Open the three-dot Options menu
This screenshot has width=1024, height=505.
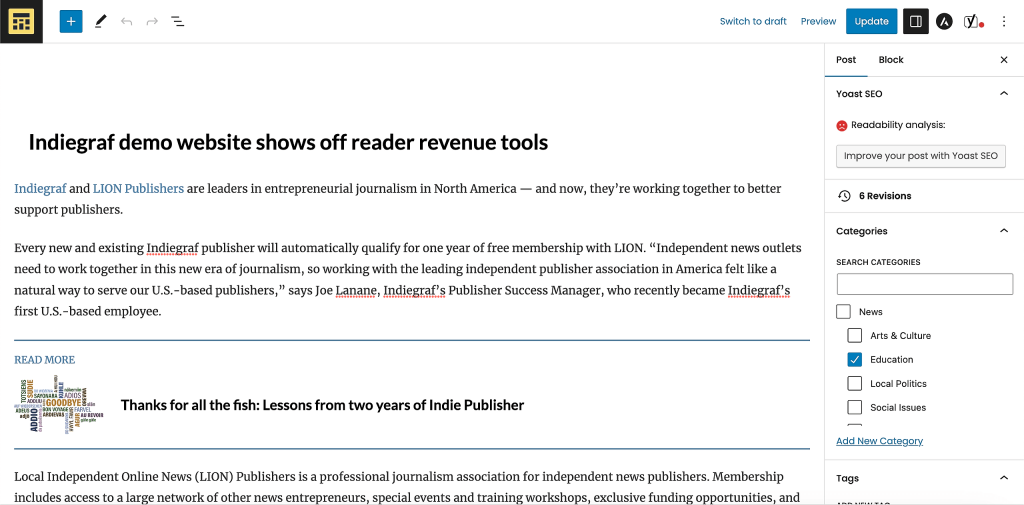point(1004,21)
